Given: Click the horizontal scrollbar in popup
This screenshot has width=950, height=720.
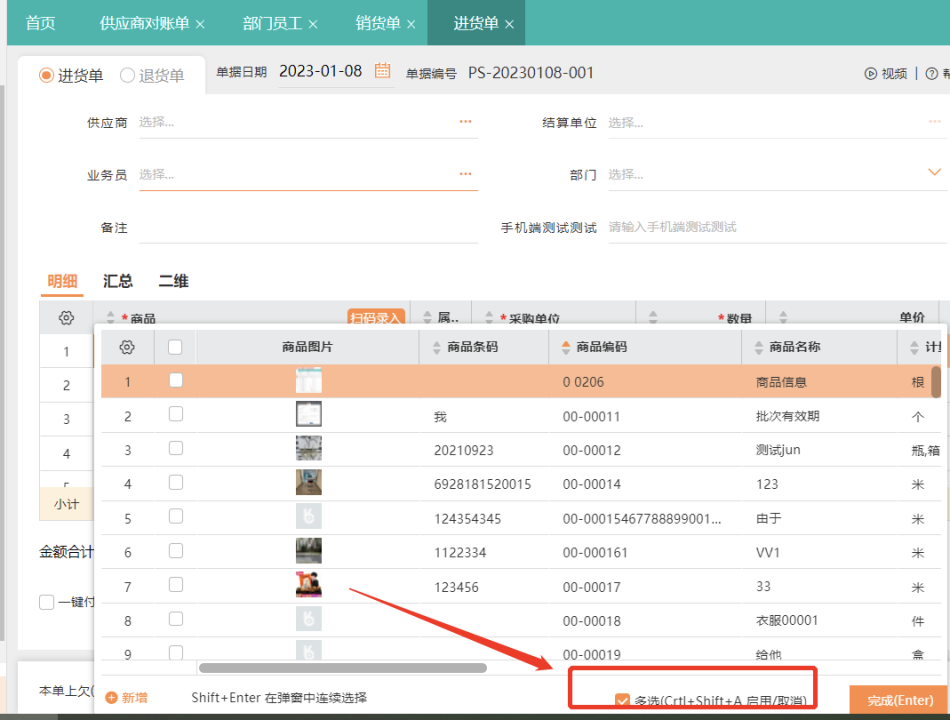Looking at the screenshot, I should tap(342, 667).
